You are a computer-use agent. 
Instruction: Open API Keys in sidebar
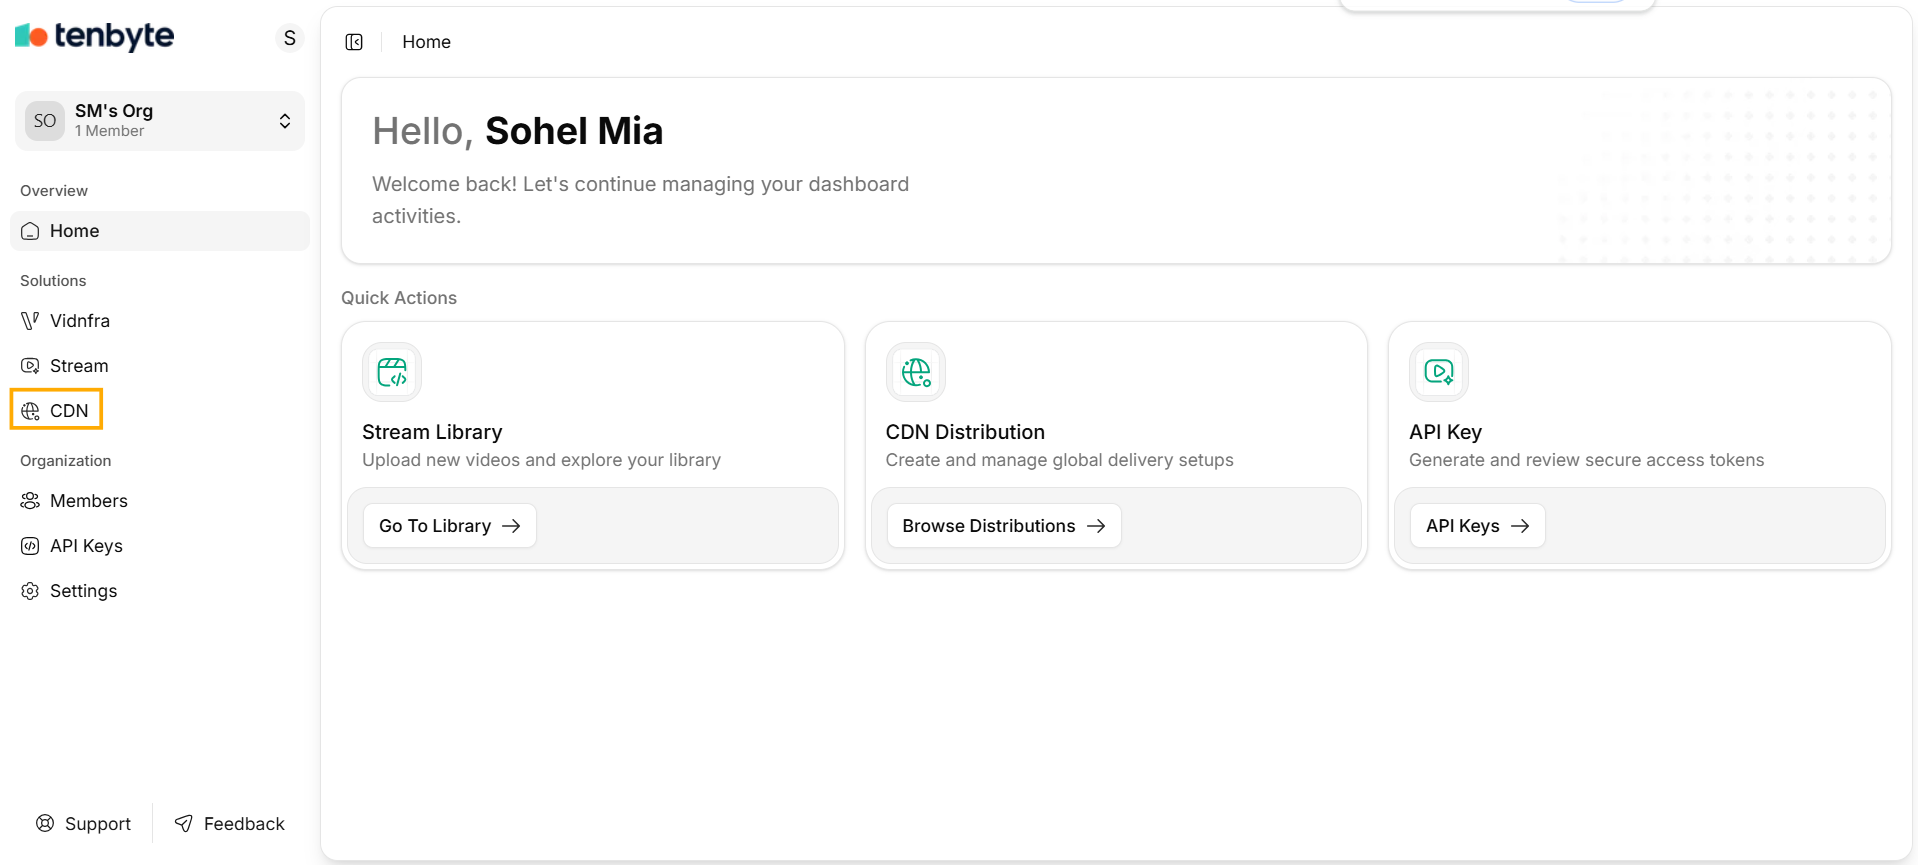[160, 546]
